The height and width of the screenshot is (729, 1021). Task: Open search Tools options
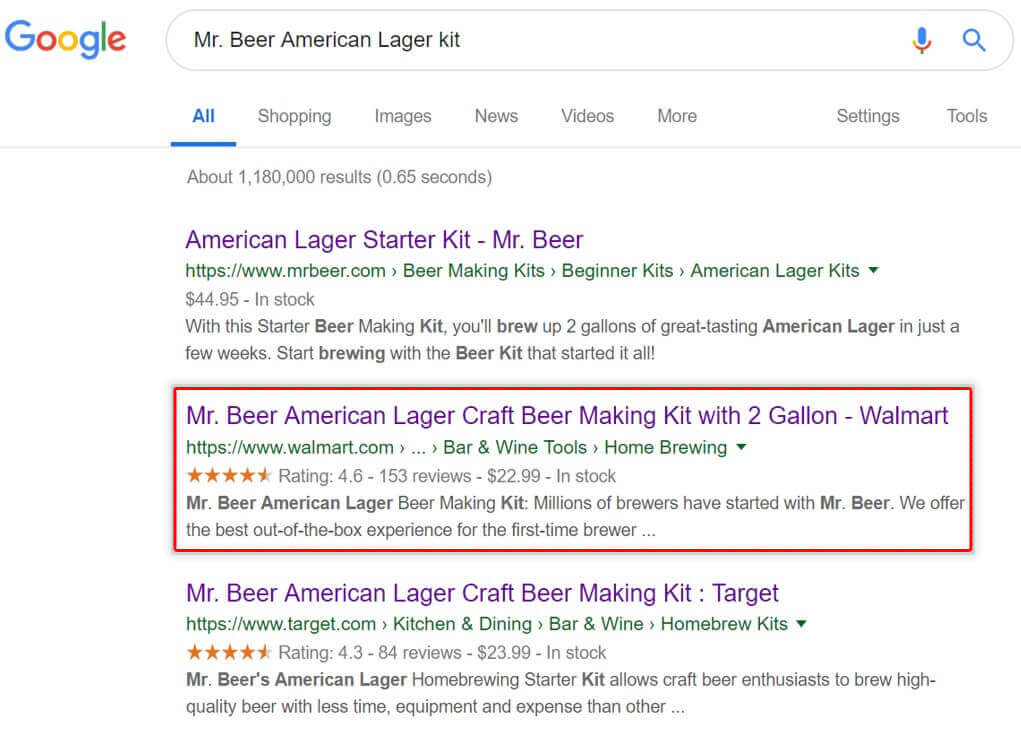966,116
